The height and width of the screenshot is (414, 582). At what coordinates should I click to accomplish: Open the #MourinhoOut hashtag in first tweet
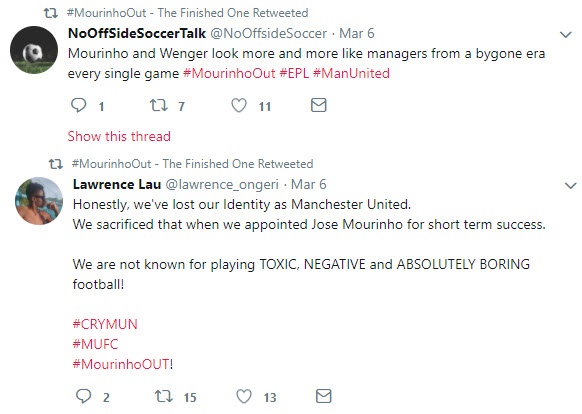[229, 74]
